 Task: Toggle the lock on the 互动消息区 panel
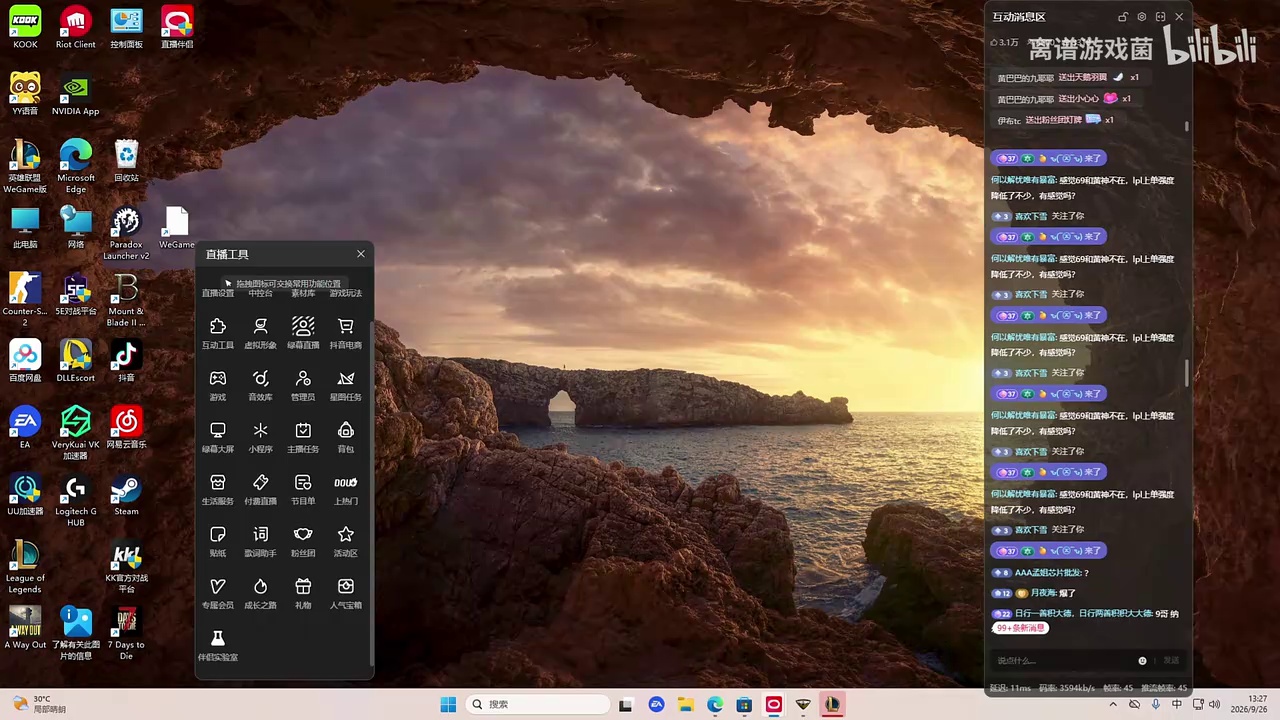1123,17
